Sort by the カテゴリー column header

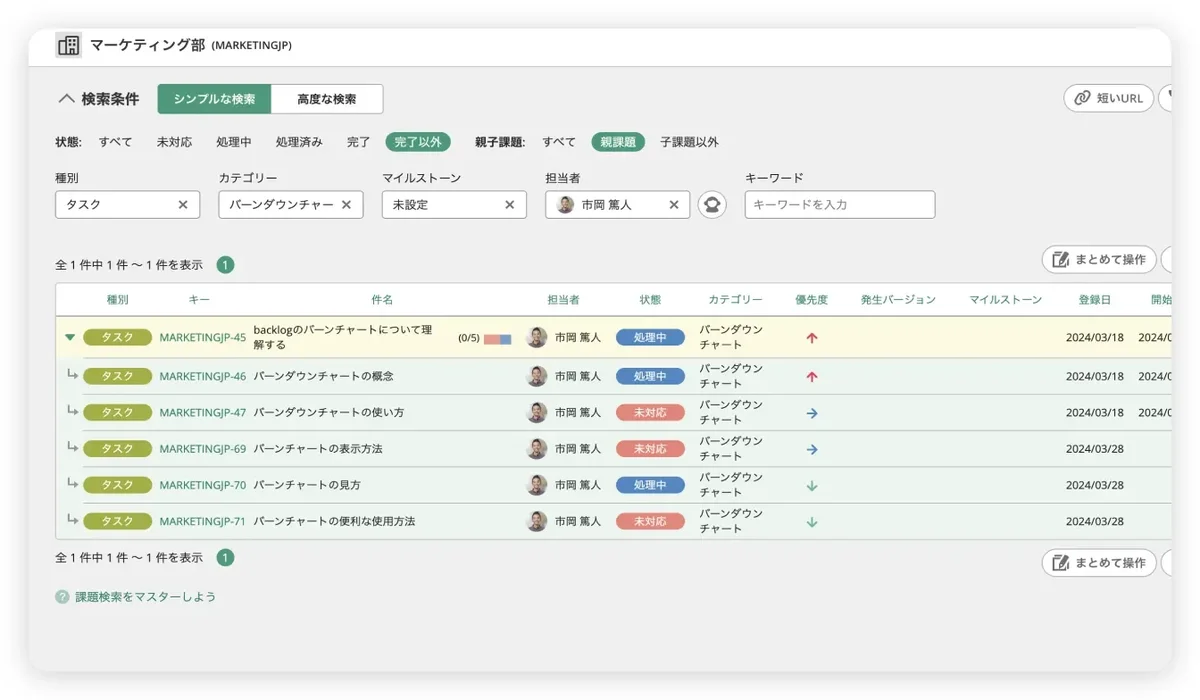(x=735, y=300)
